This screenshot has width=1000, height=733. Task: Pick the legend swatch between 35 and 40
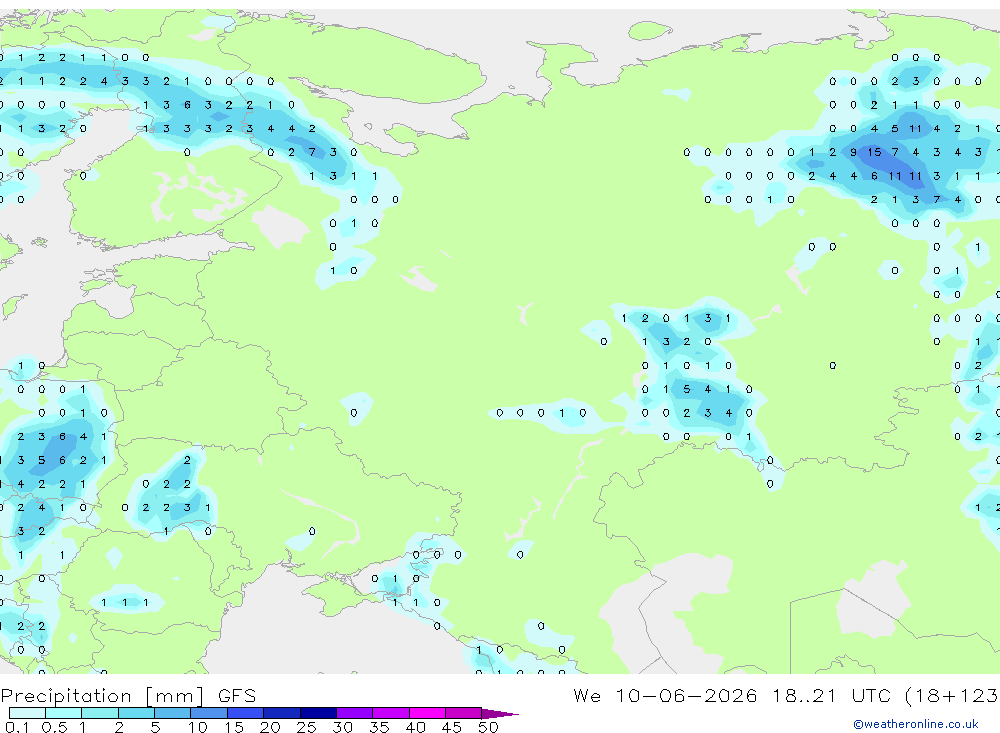click(x=391, y=713)
